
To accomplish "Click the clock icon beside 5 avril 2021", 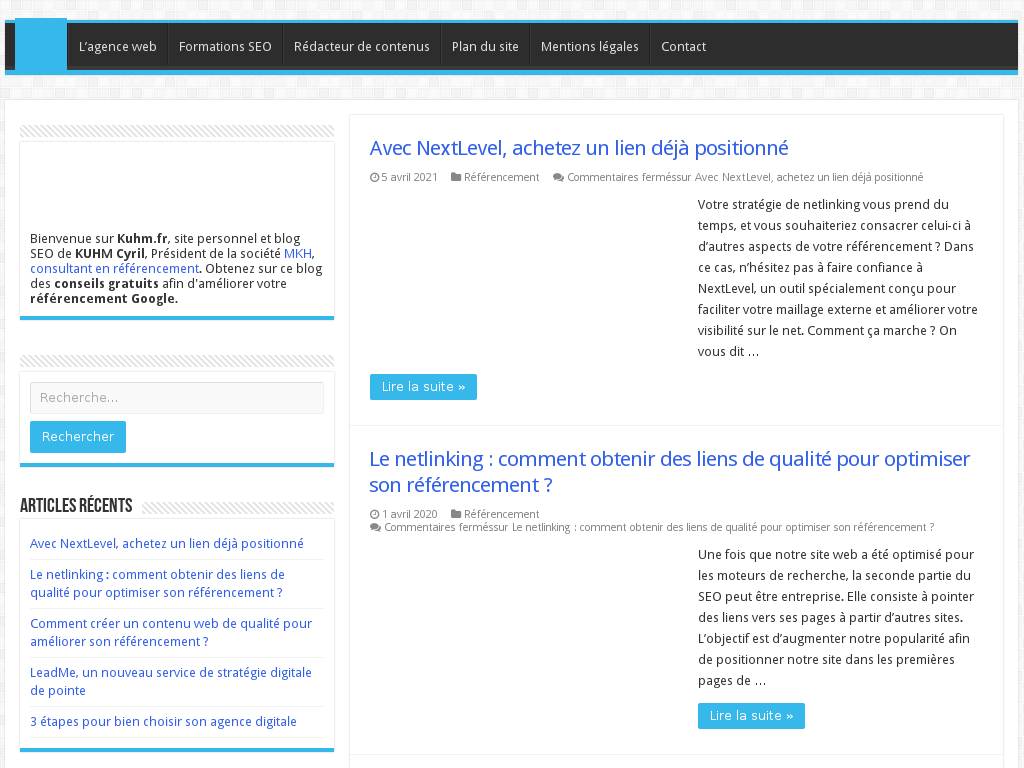I will pos(375,178).
